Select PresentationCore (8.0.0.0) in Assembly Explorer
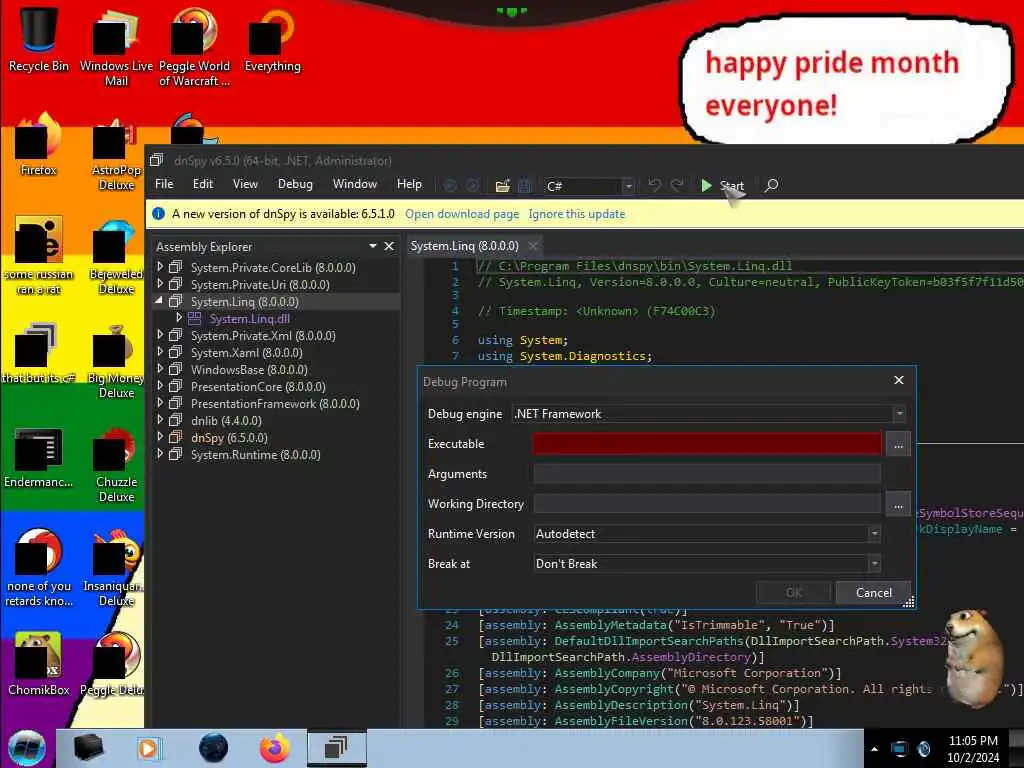Viewport: 1024px width, 768px height. point(258,386)
